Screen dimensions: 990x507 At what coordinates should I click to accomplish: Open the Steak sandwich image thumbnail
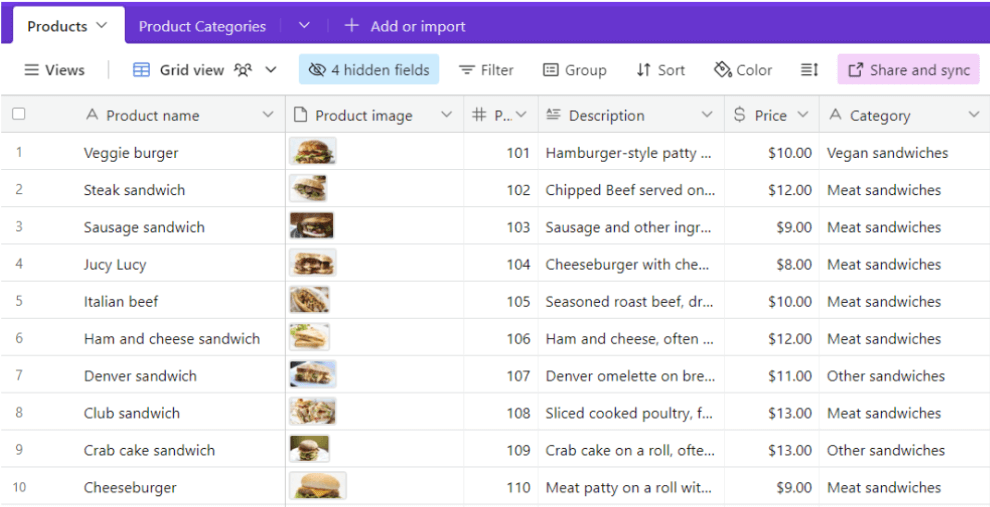pos(309,189)
